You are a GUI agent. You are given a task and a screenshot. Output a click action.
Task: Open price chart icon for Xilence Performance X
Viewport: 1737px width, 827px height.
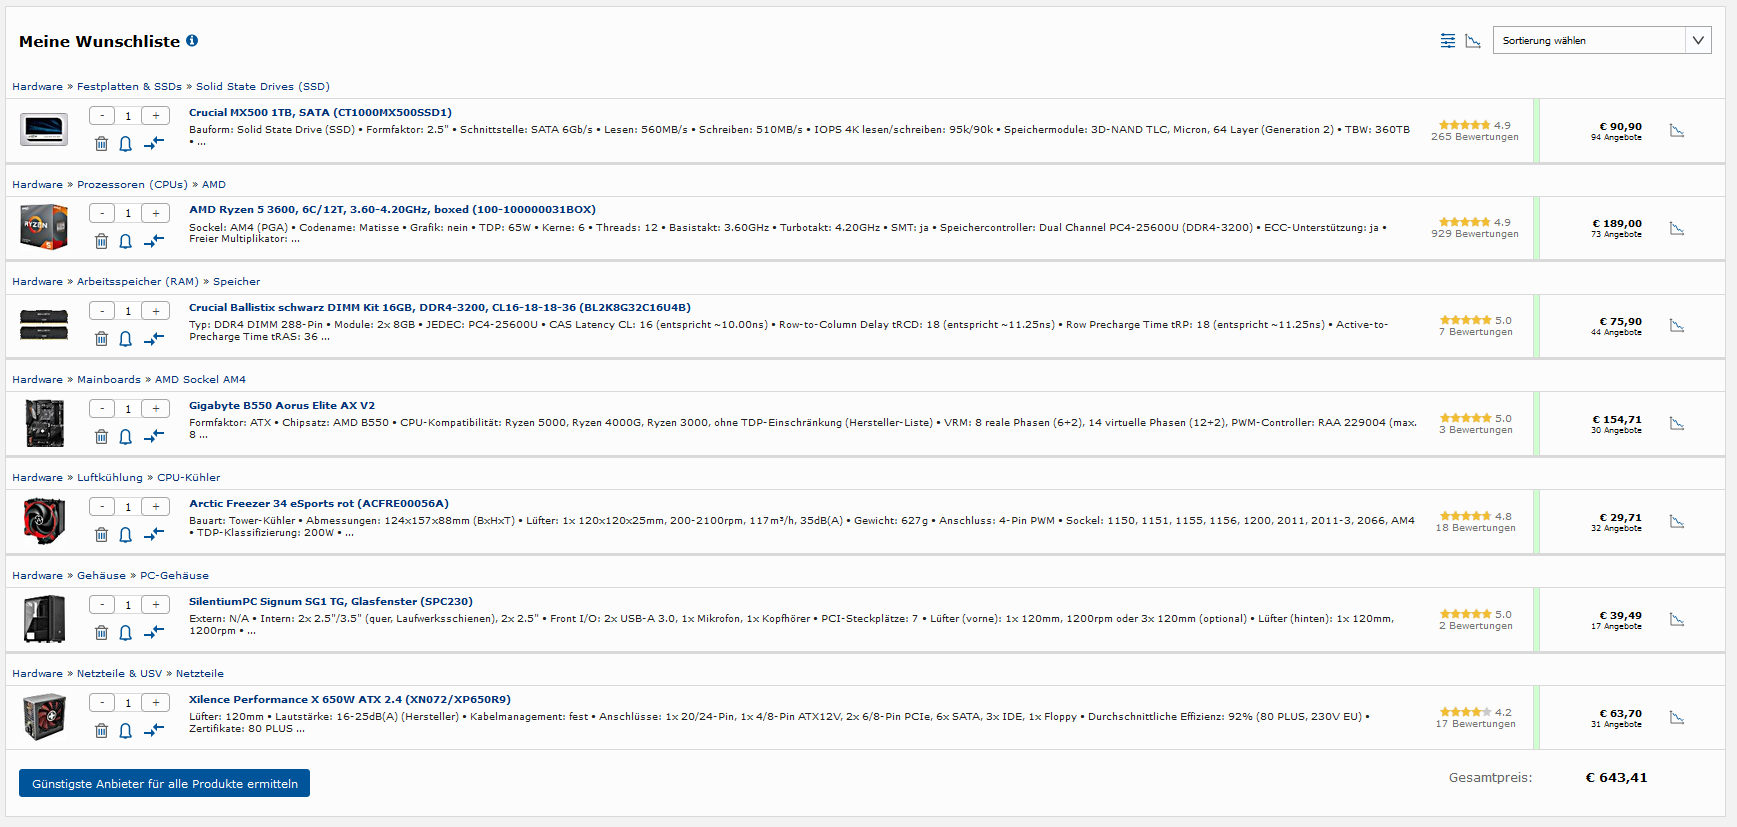(x=1677, y=718)
